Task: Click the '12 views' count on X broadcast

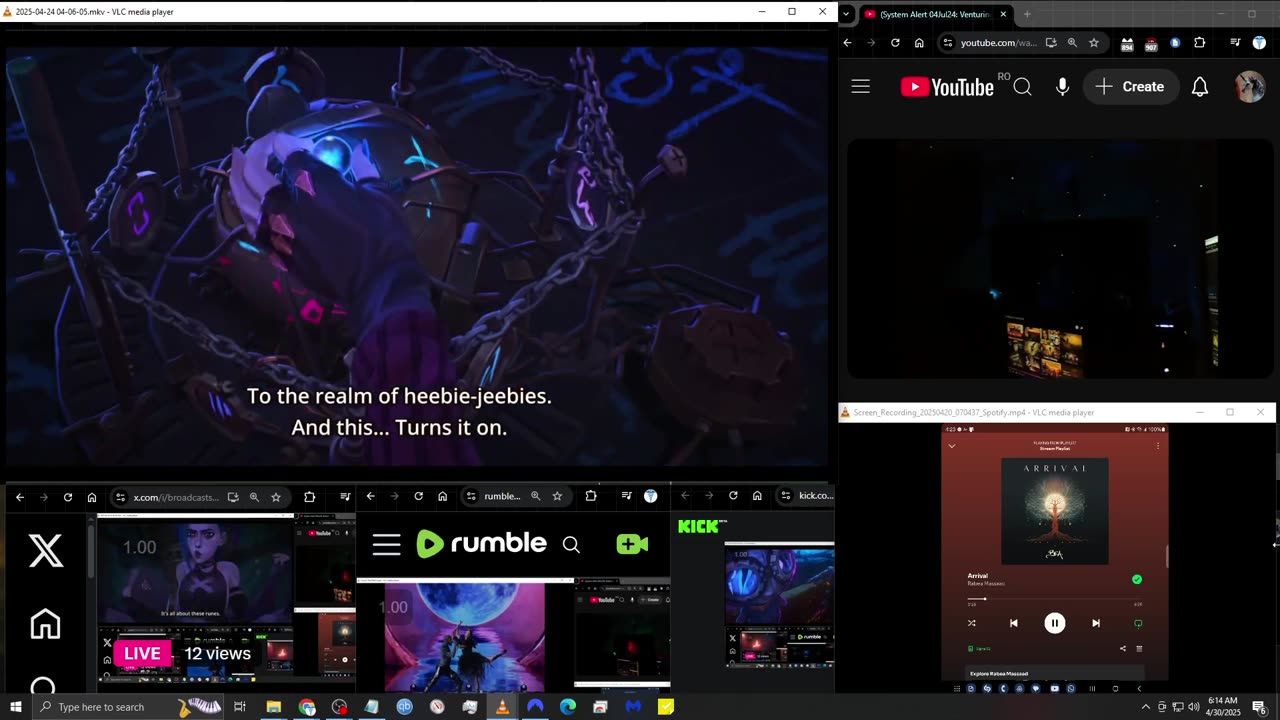Action: (x=217, y=653)
